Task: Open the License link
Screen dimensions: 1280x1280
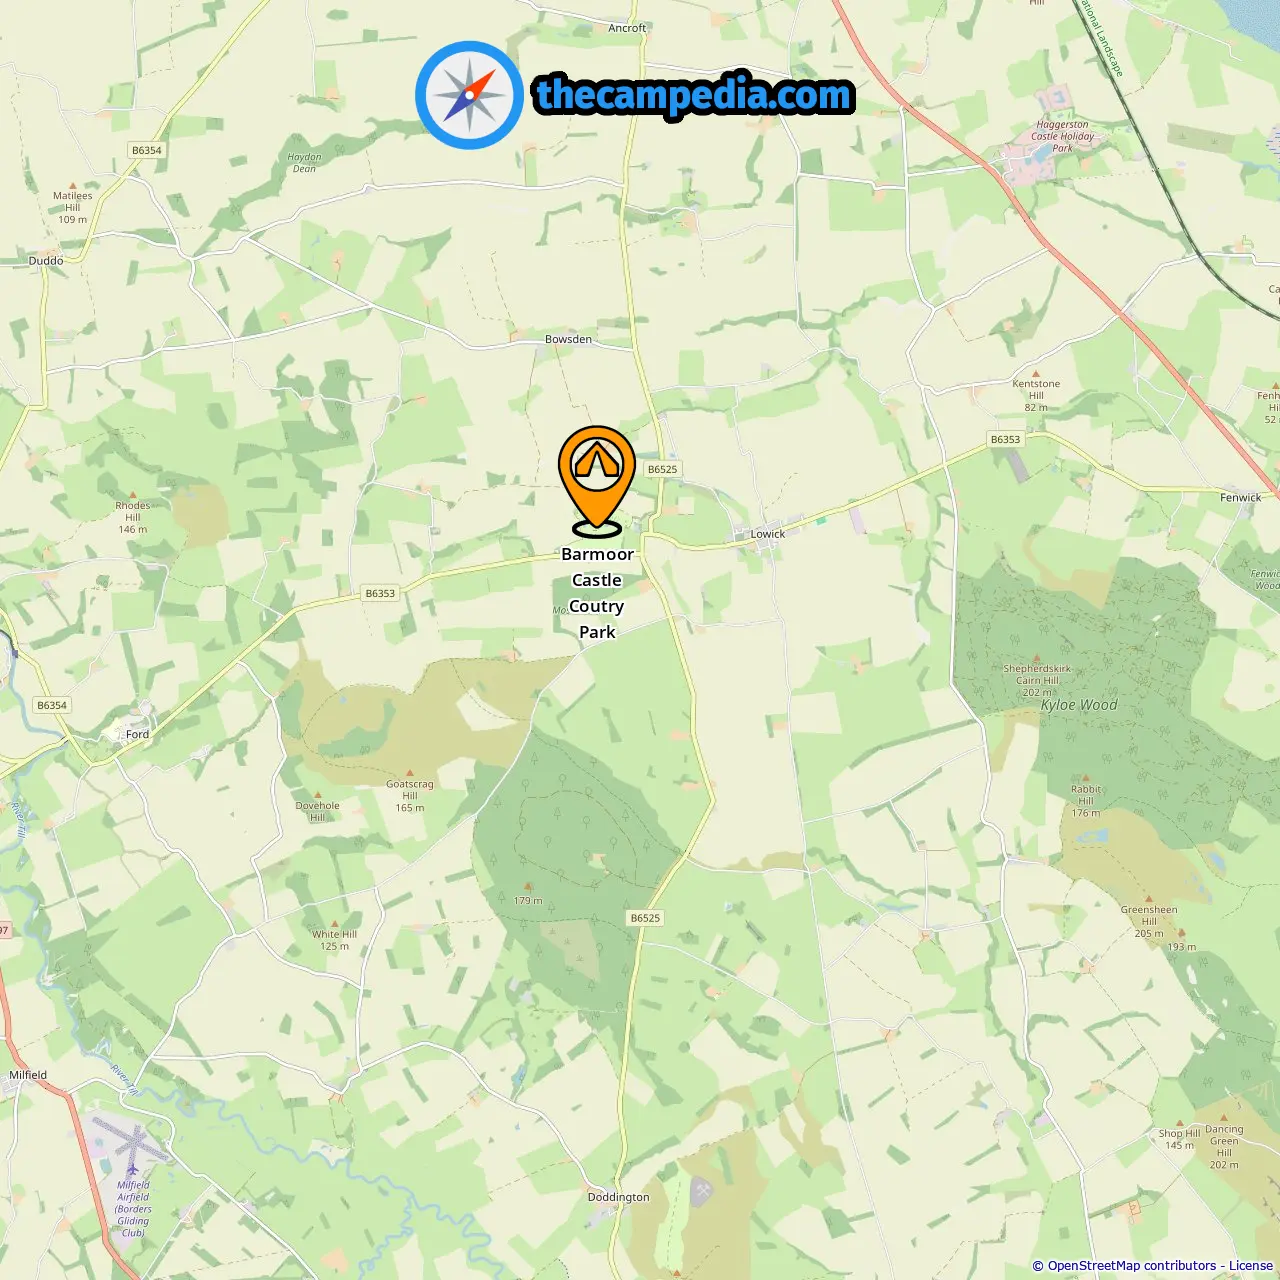Action: pyautogui.click(x=1251, y=1266)
